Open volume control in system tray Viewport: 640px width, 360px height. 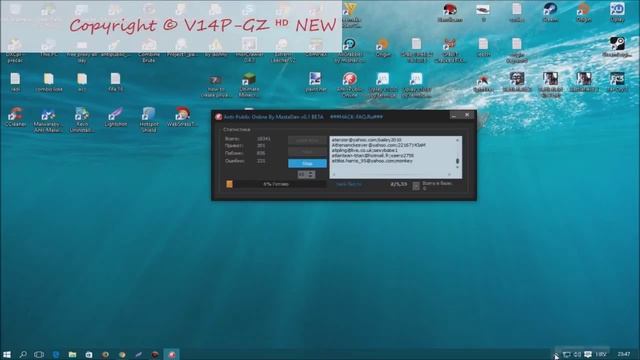[577, 354]
